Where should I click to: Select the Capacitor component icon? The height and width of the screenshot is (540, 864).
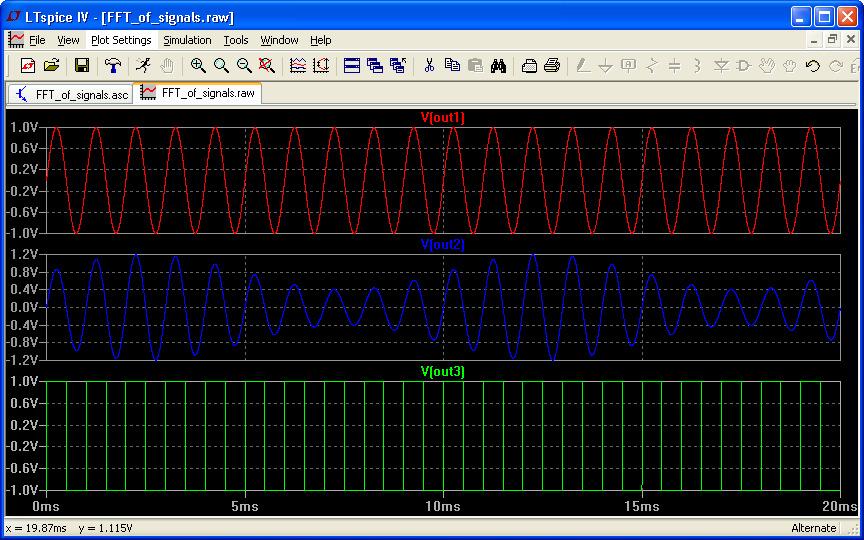(674, 66)
